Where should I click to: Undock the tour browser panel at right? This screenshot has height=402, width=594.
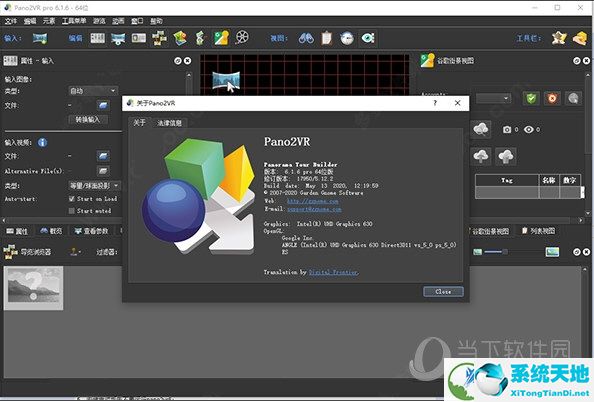point(576,252)
